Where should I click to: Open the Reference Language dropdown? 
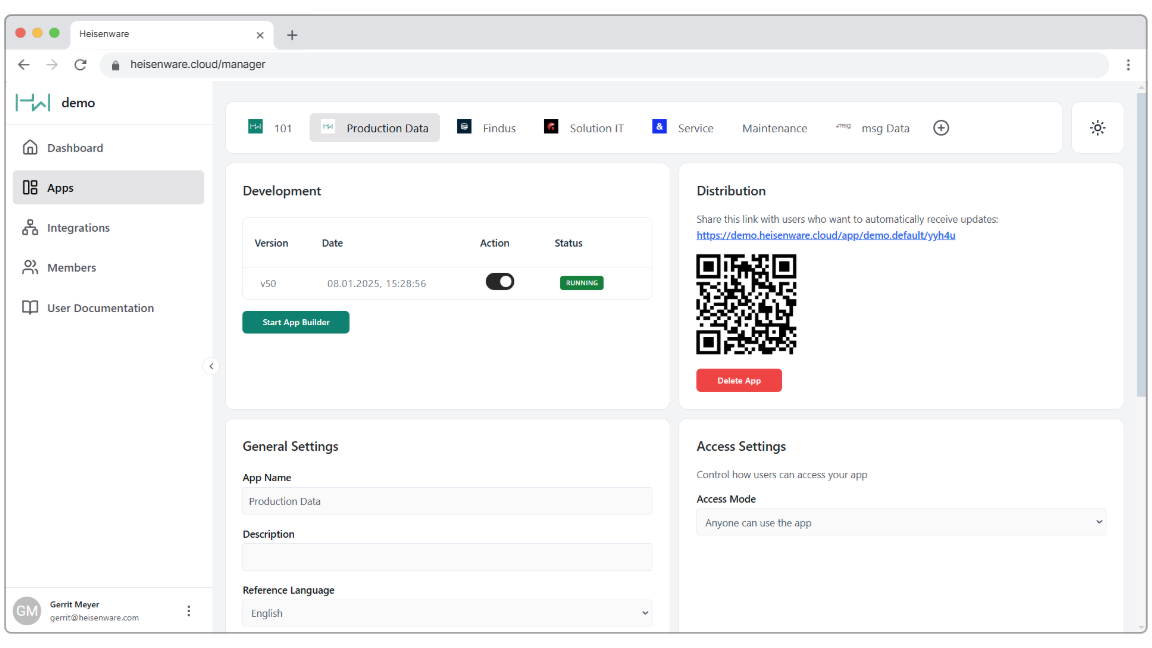[447, 613]
